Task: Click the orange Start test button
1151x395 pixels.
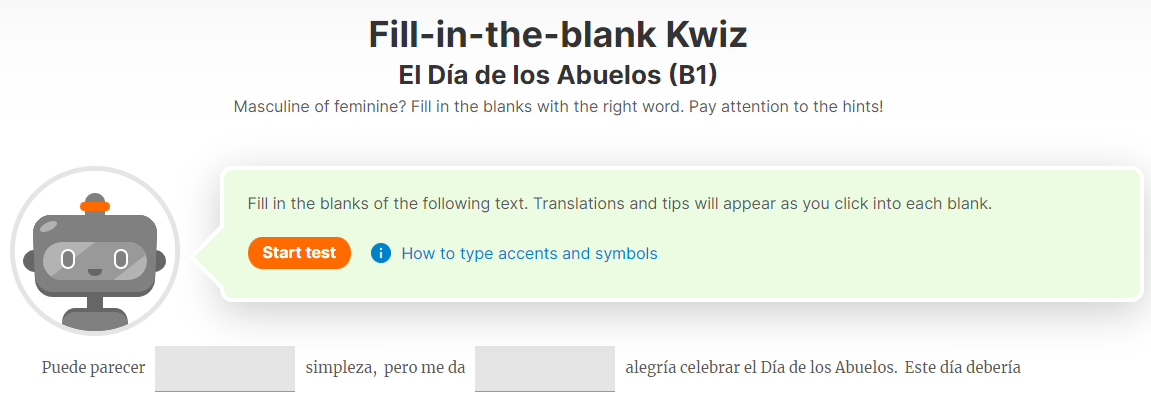Action: (x=299, y=253)
